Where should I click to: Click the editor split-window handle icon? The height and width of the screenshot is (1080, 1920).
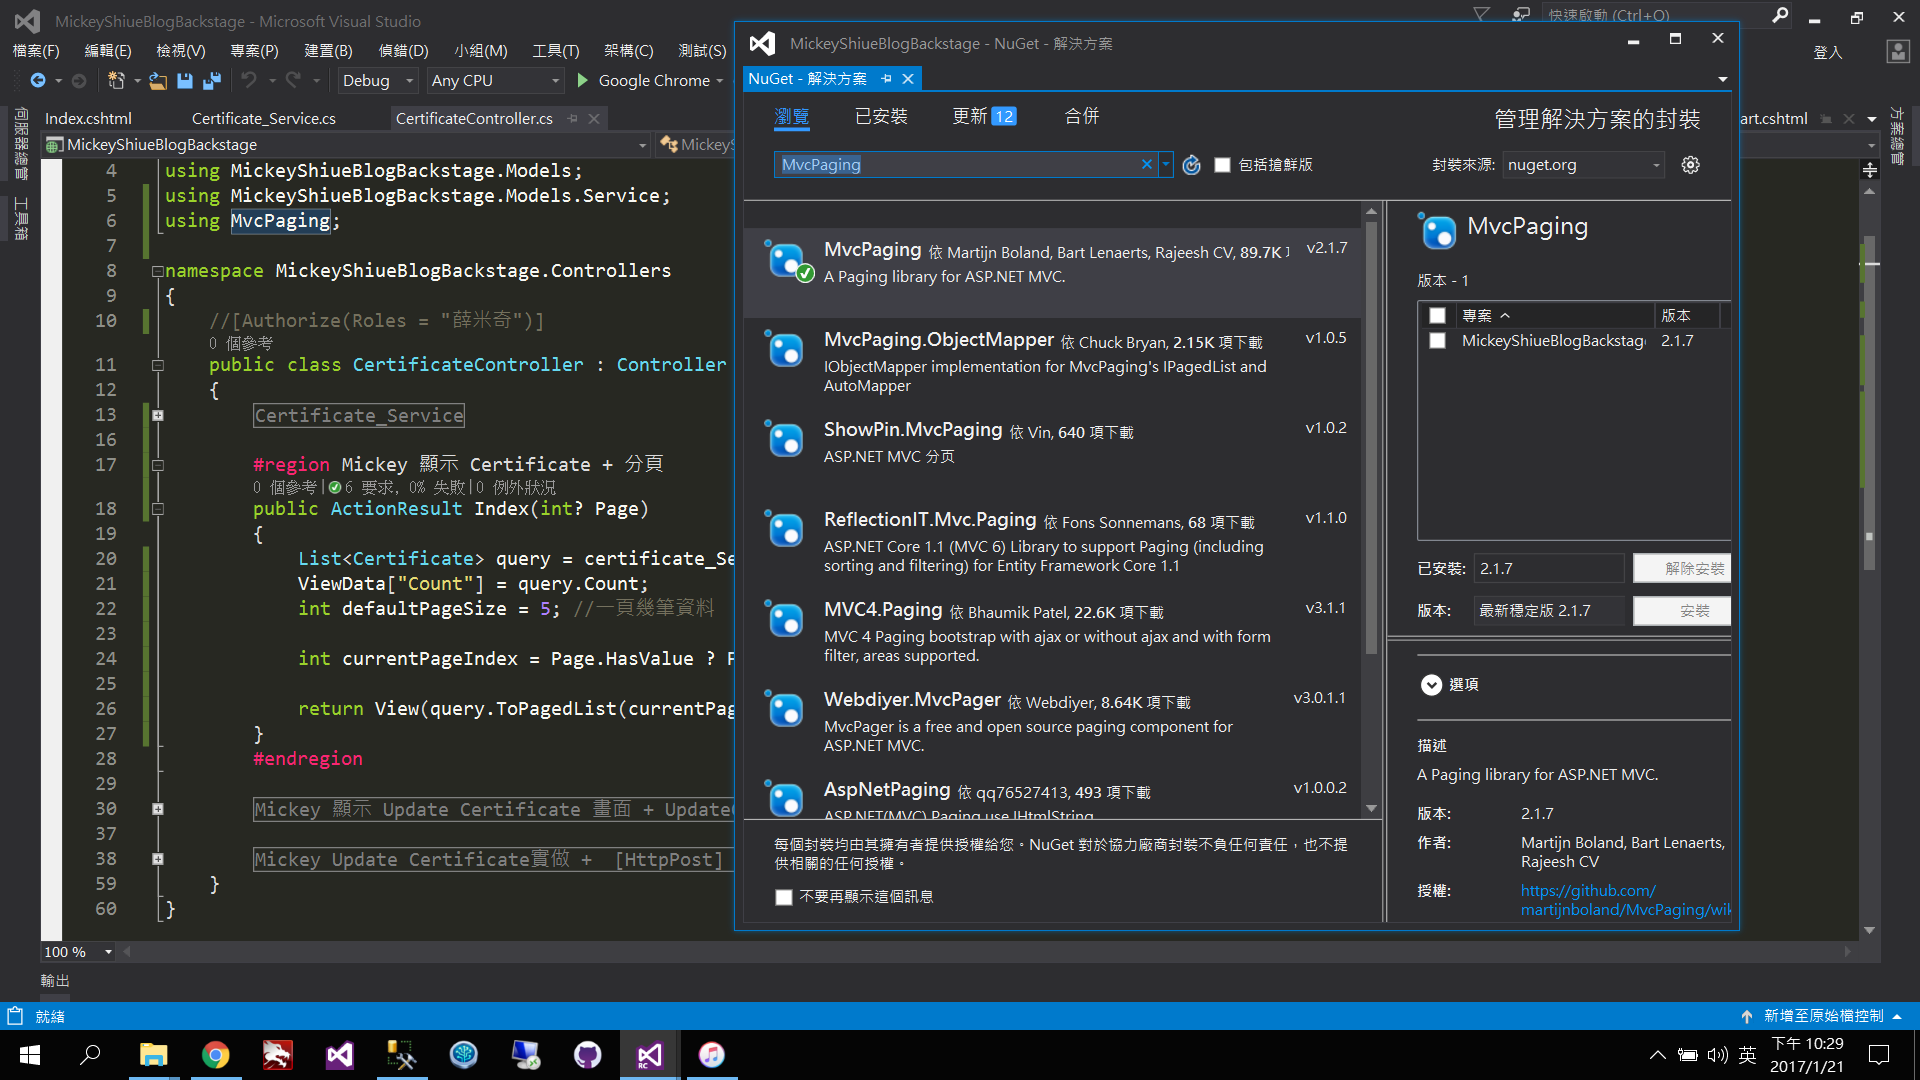click(x=1870, y=170)
